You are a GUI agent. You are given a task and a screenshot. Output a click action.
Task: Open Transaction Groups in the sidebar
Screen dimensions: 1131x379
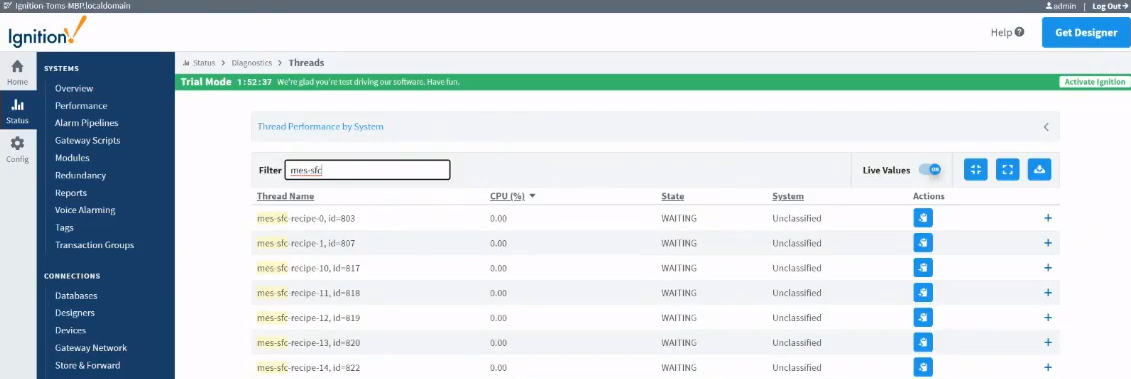coord(94,245)
